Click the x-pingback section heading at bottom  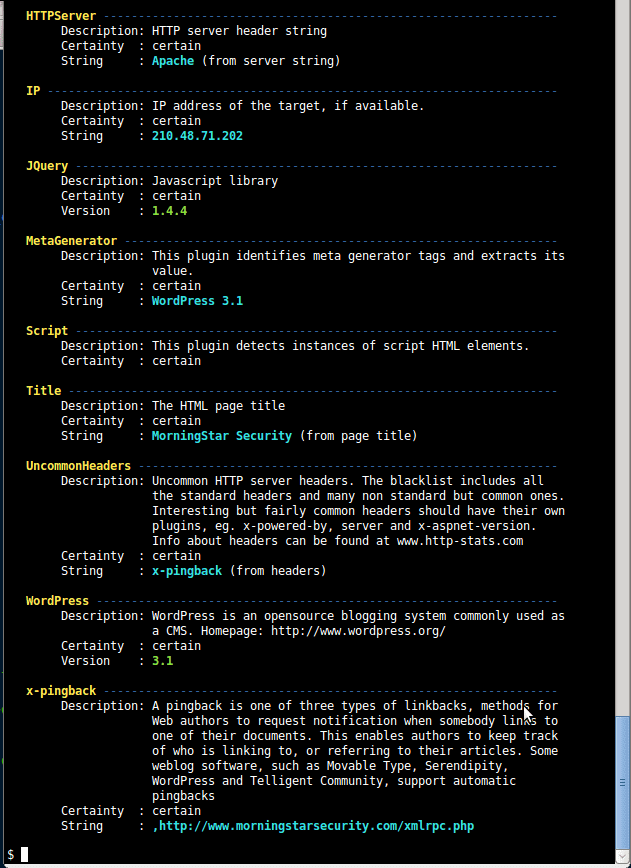(x=61, y=691)
